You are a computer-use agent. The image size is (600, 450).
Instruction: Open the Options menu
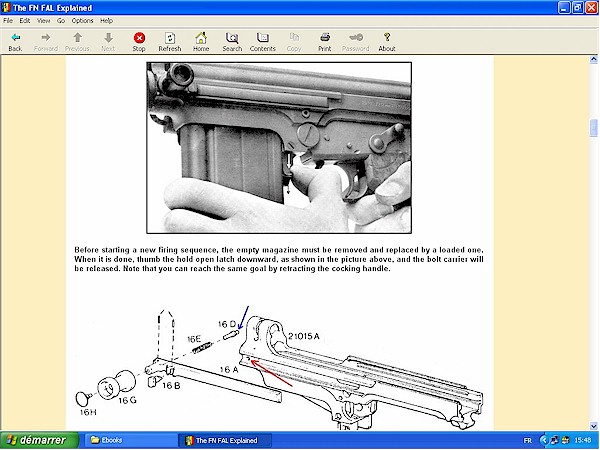[82, 21]
